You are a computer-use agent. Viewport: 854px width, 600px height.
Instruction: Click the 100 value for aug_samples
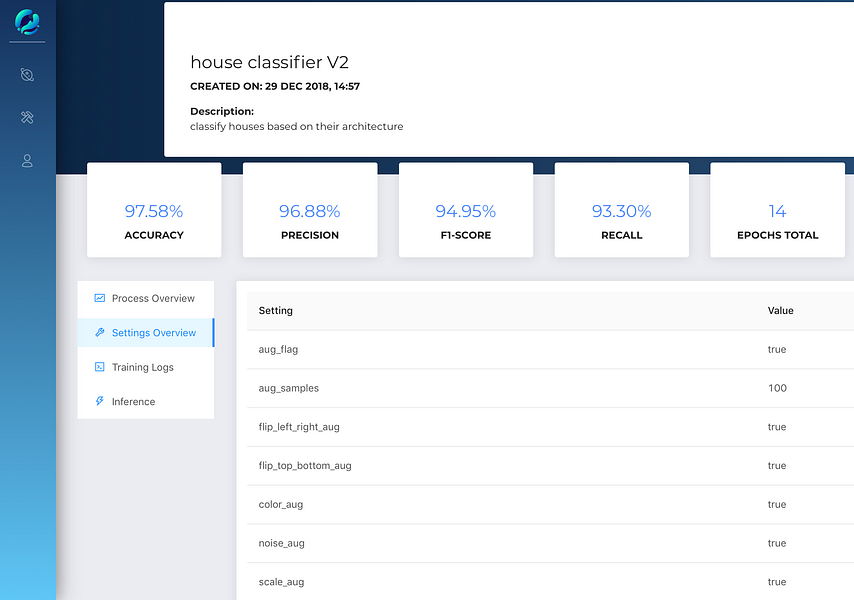(x=777, y=388)
